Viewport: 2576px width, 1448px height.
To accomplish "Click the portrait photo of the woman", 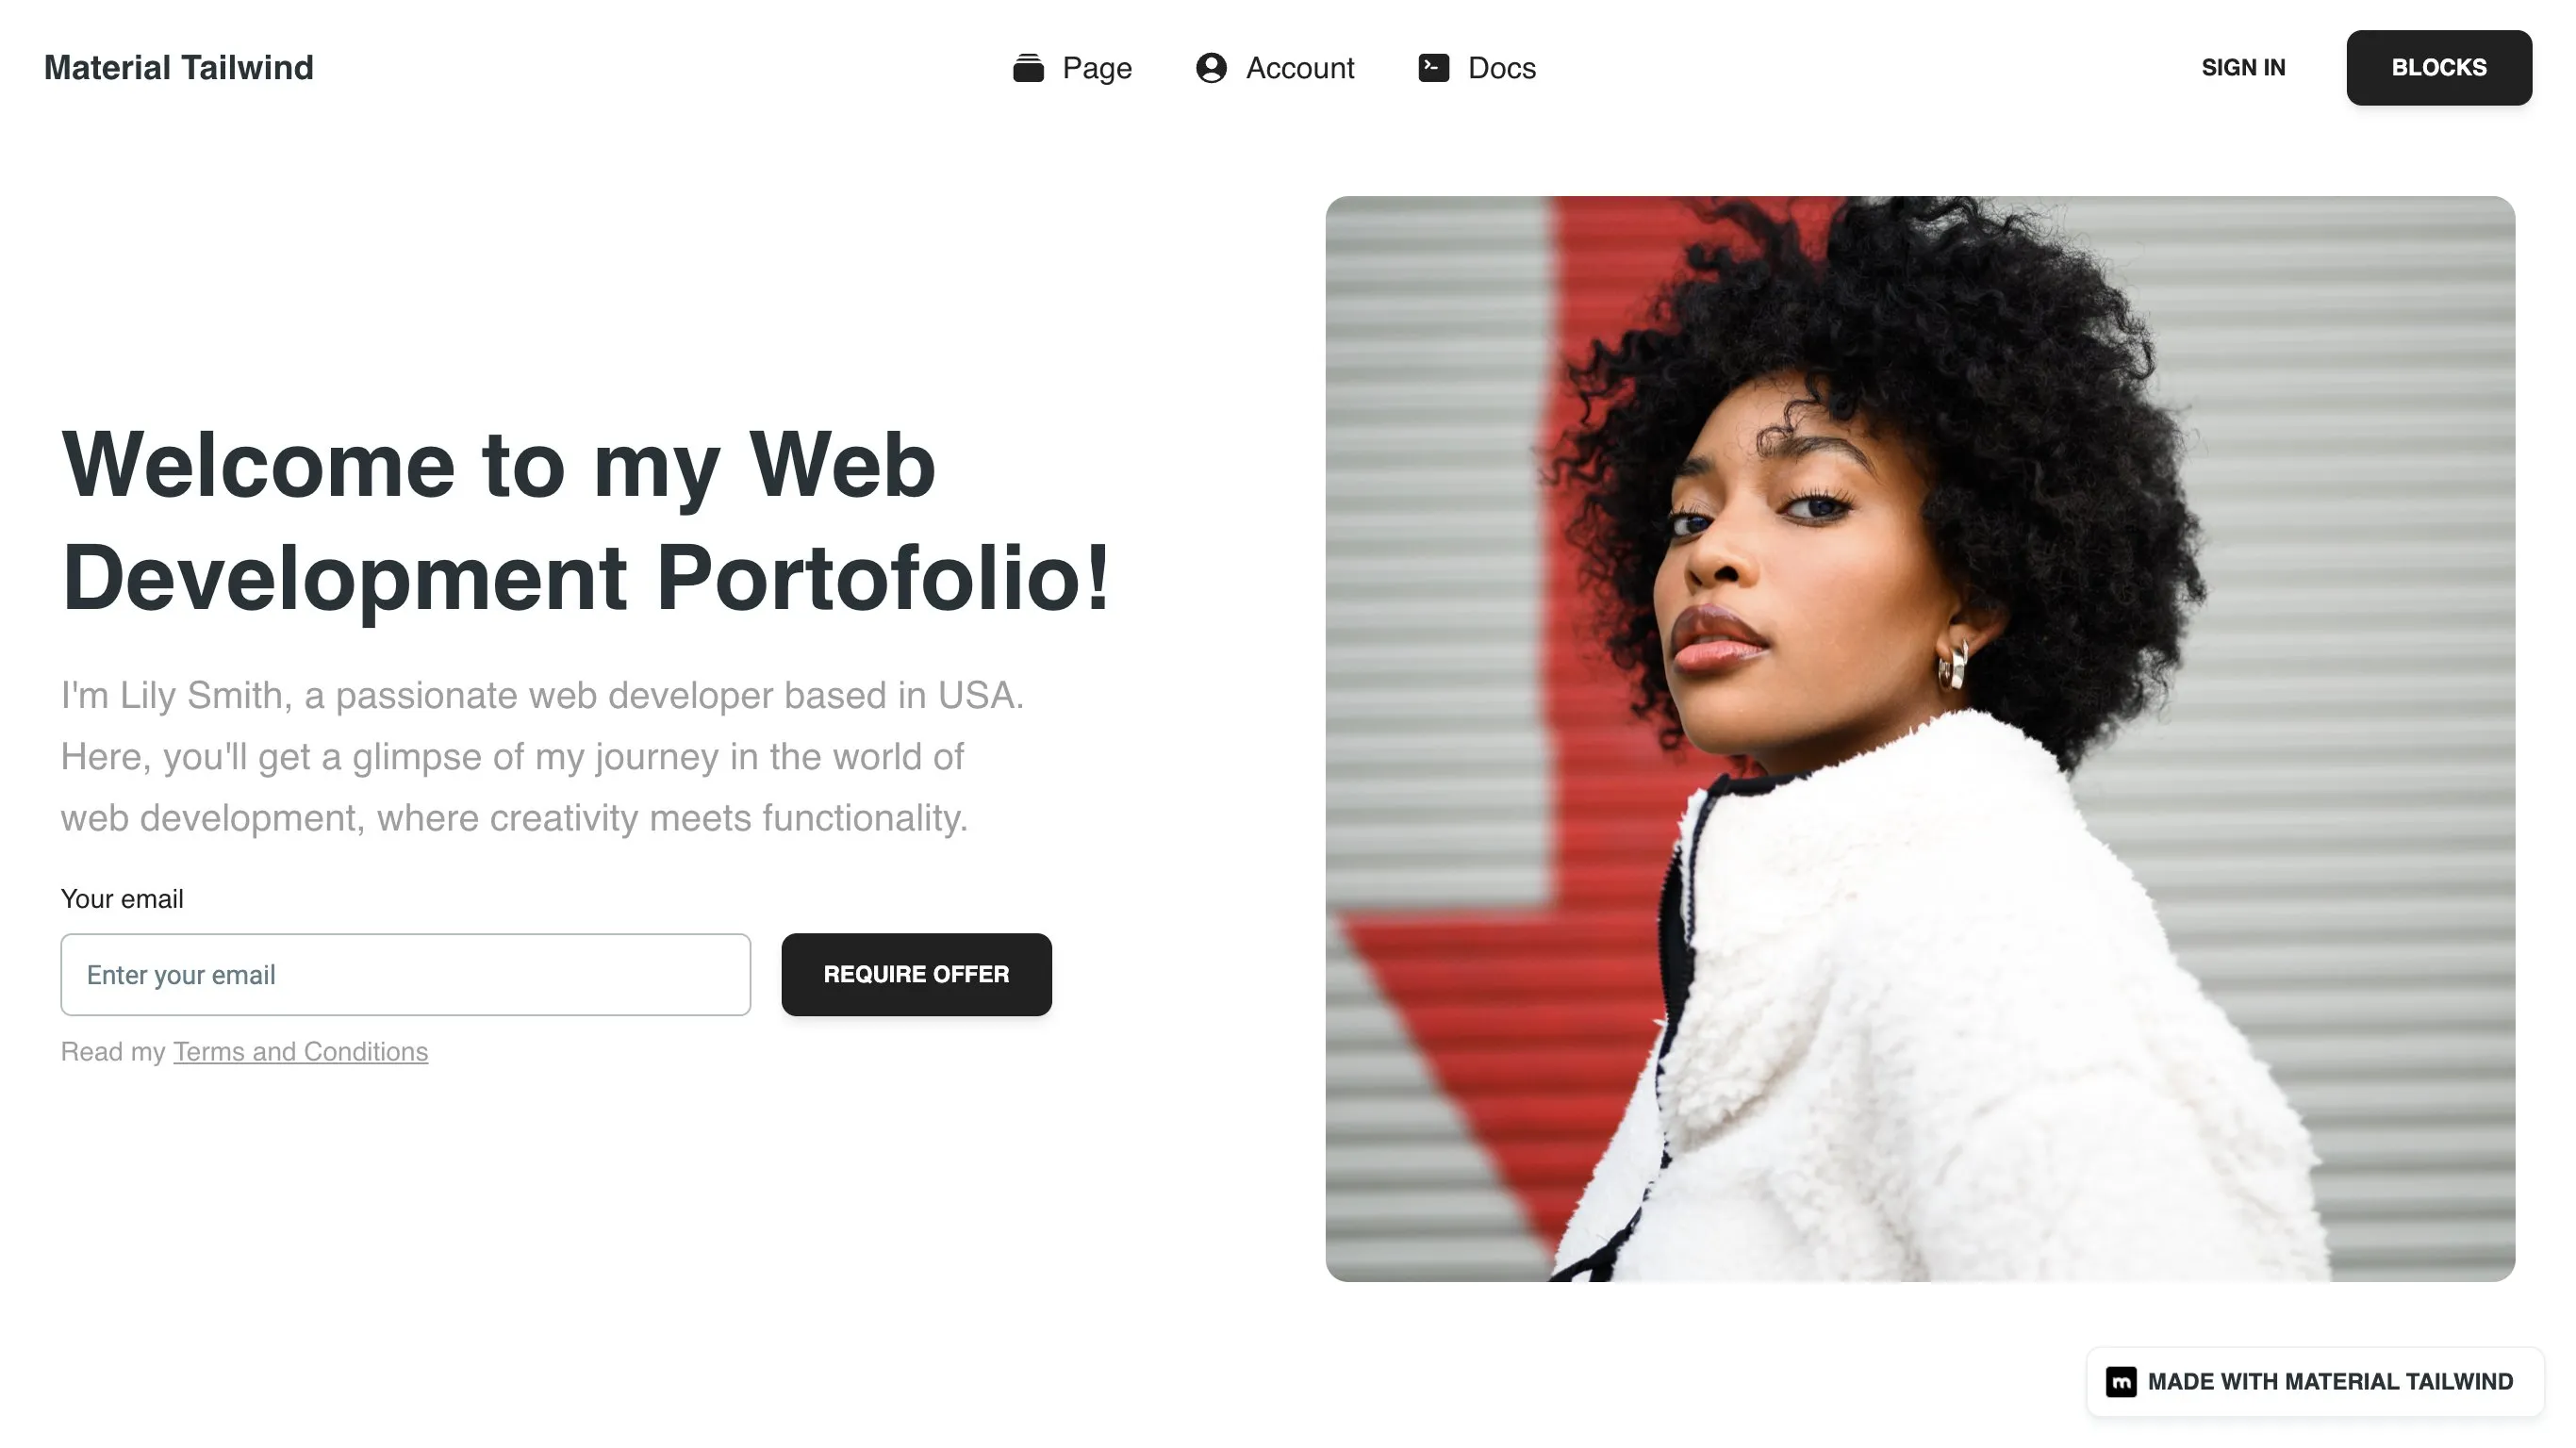I will (1920, 738).
